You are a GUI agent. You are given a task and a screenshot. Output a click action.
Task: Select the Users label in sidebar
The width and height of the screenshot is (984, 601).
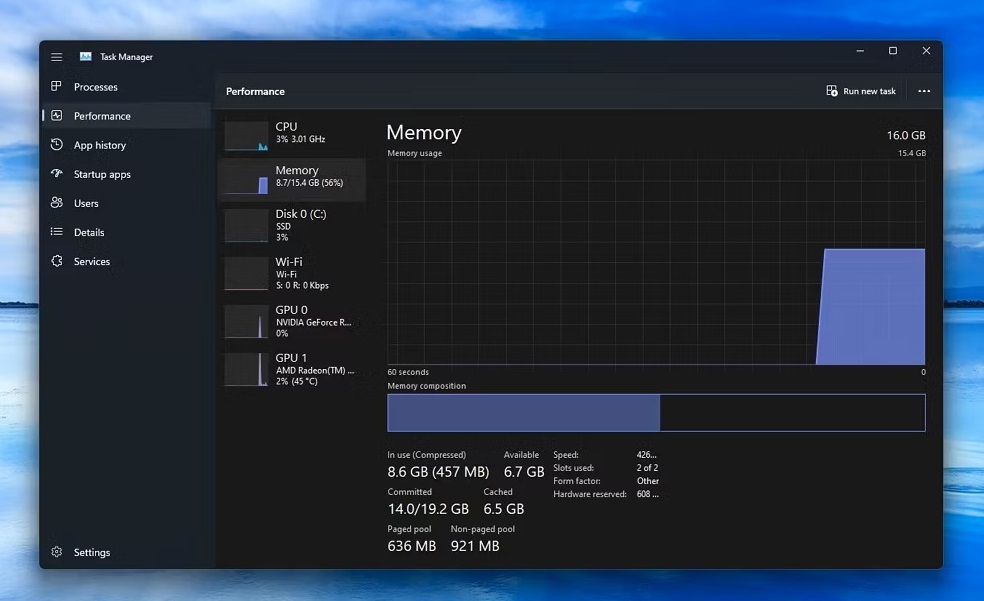pos(86,203)
